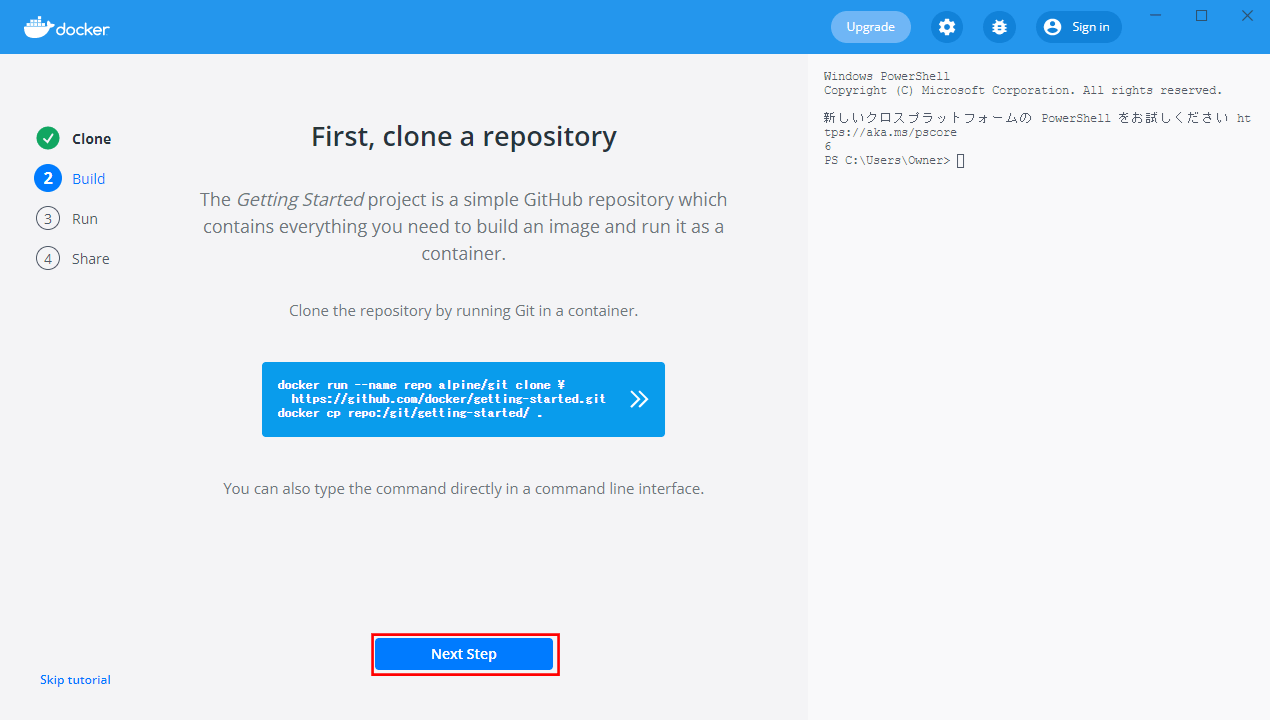Click the 'Copyright (C) Microsoft Corporation' line
The height and width of the screenshot is (720, 1270).
[x=1023, y=90]
